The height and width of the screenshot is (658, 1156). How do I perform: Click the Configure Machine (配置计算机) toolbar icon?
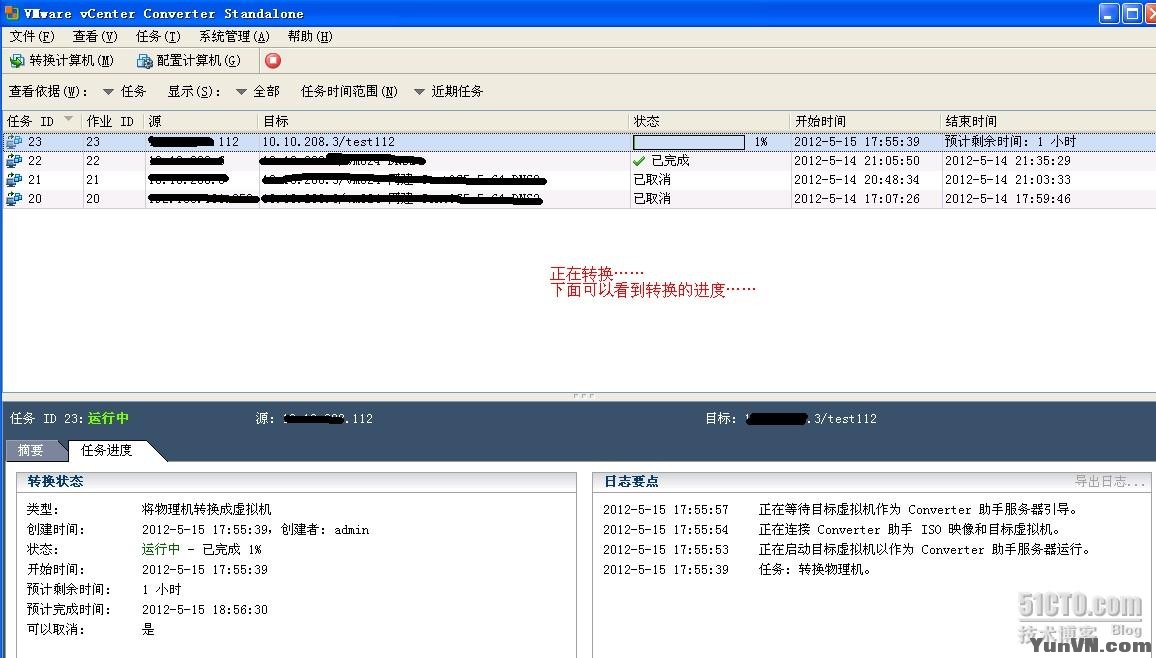[x=144, y=60]
